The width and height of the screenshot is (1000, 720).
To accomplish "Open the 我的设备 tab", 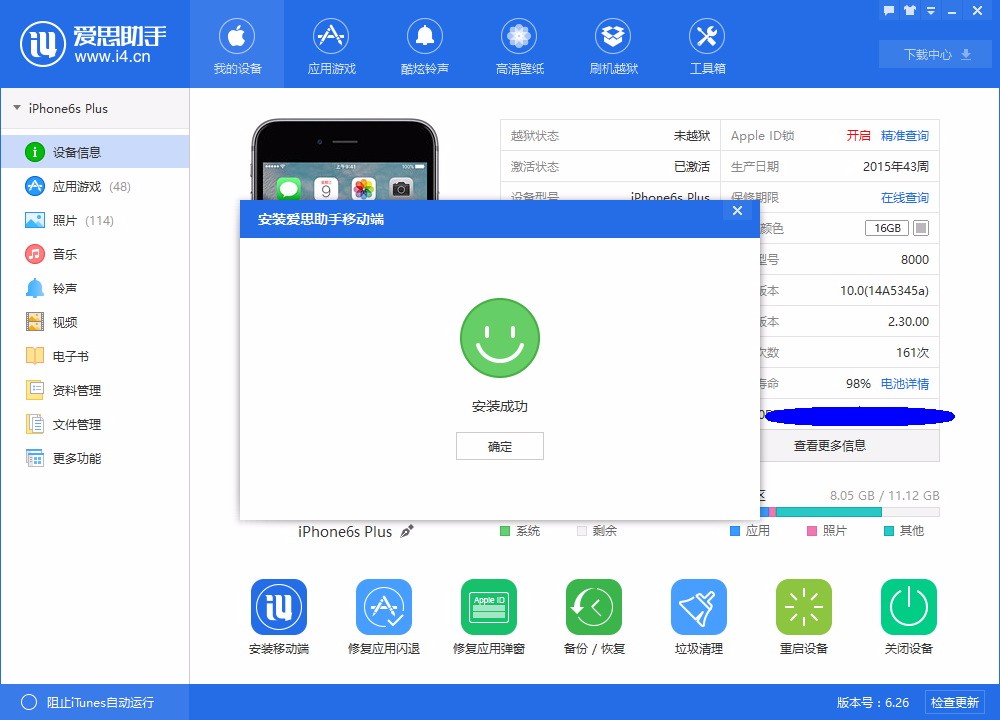I will click(x=237, y=46).
